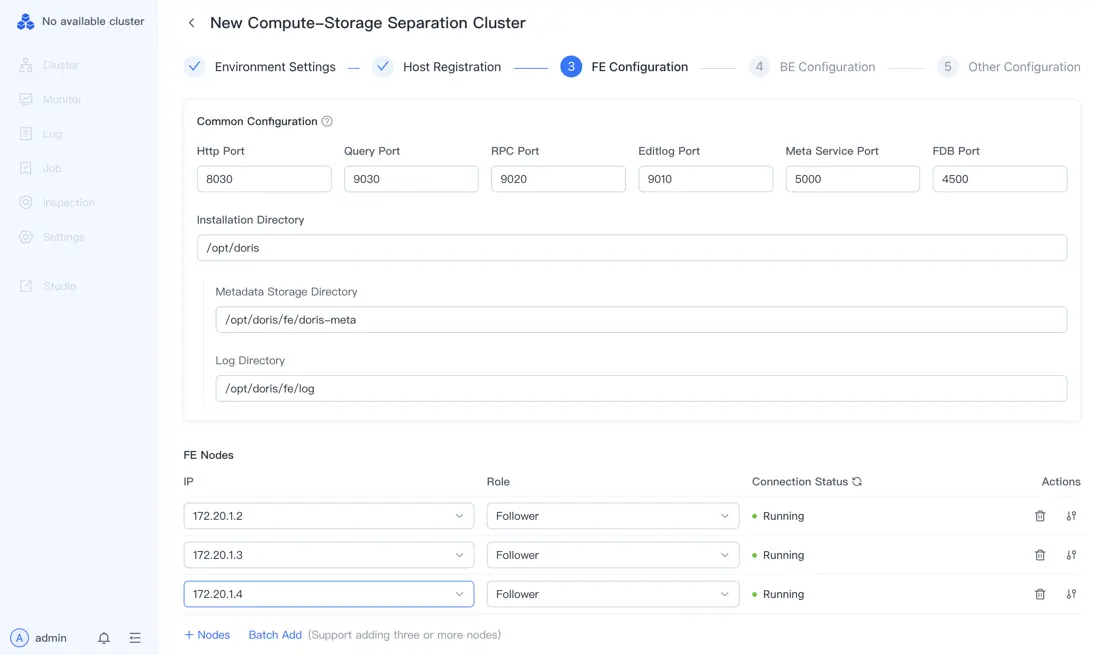Go to the Host Registration step
Viewport: 1098px width, 655px height.
451,67
